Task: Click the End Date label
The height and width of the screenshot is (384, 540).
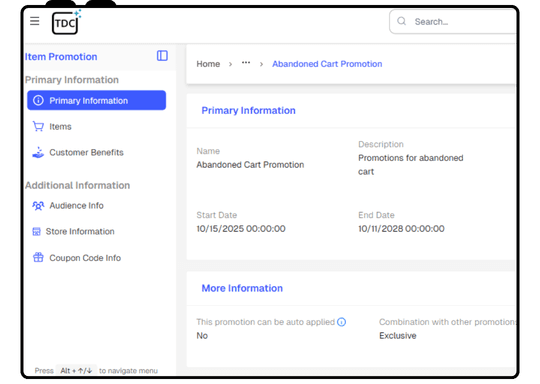Action: (376, 215)
